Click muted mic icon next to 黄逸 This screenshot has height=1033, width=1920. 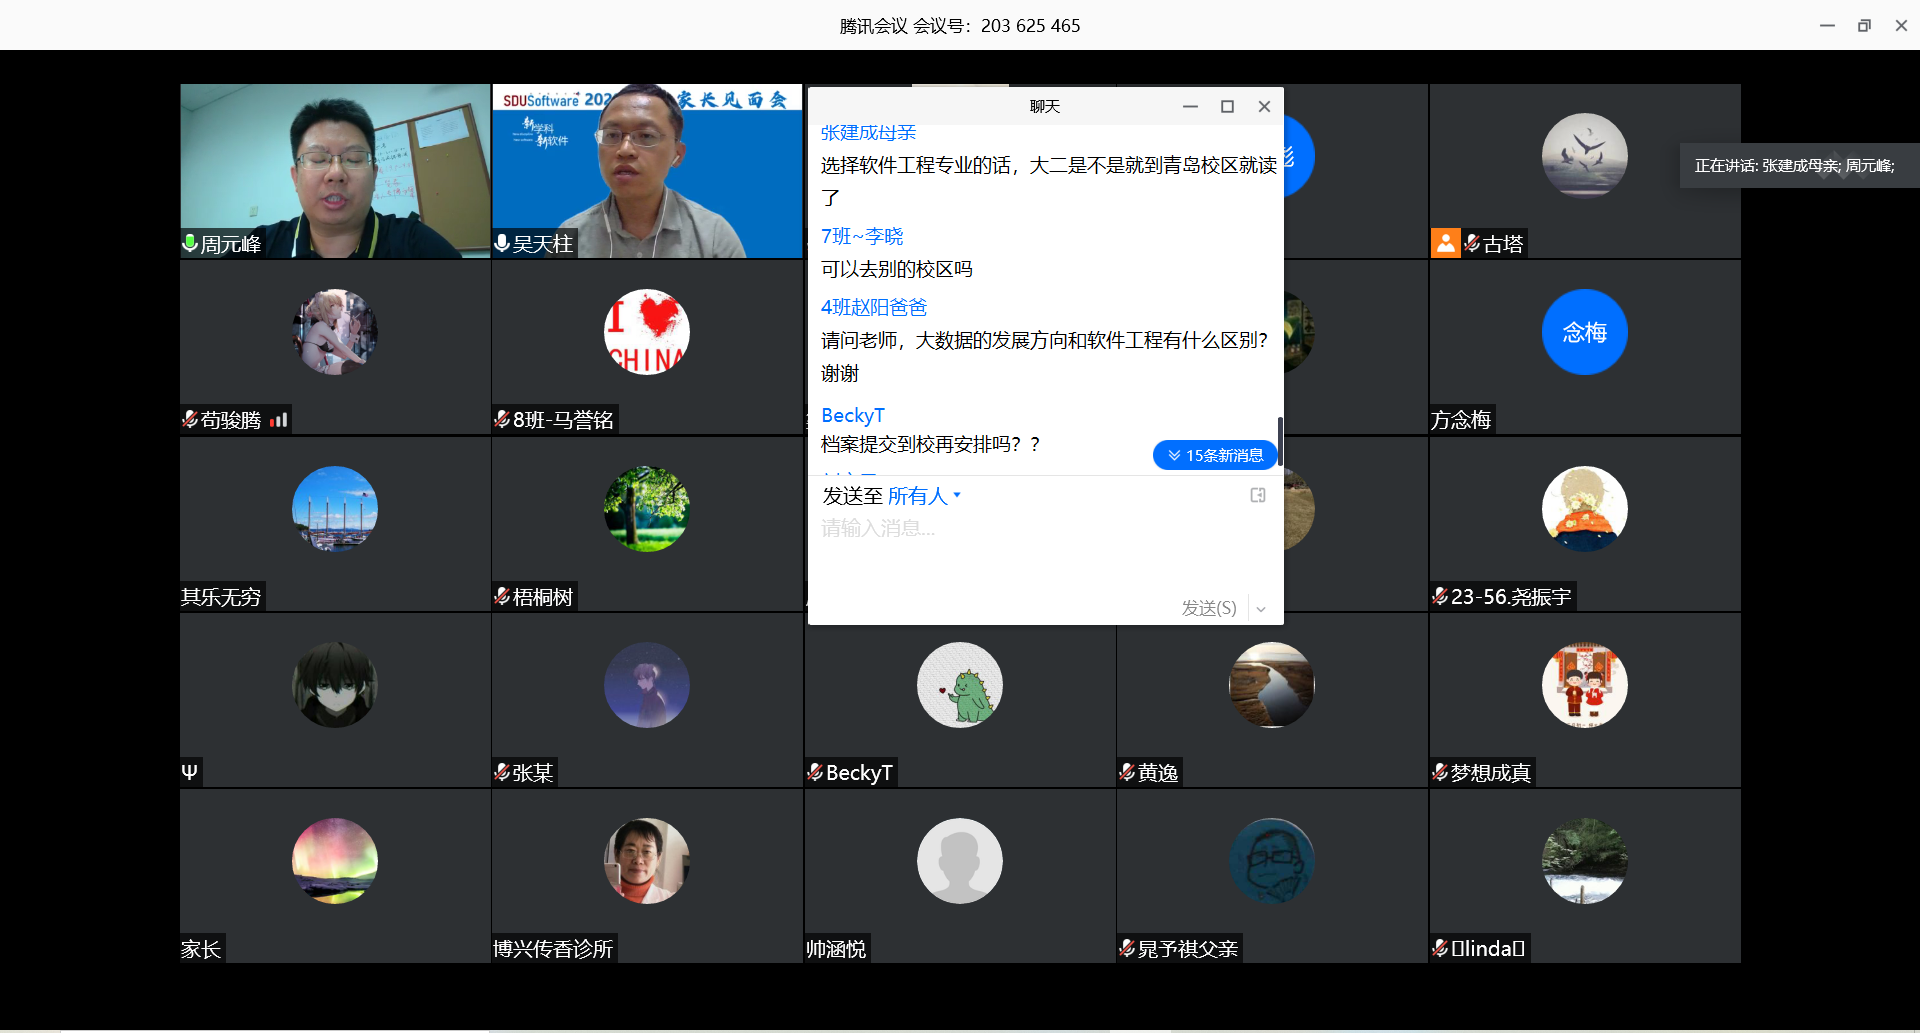pyautogui.click(x=1127, y=772)
